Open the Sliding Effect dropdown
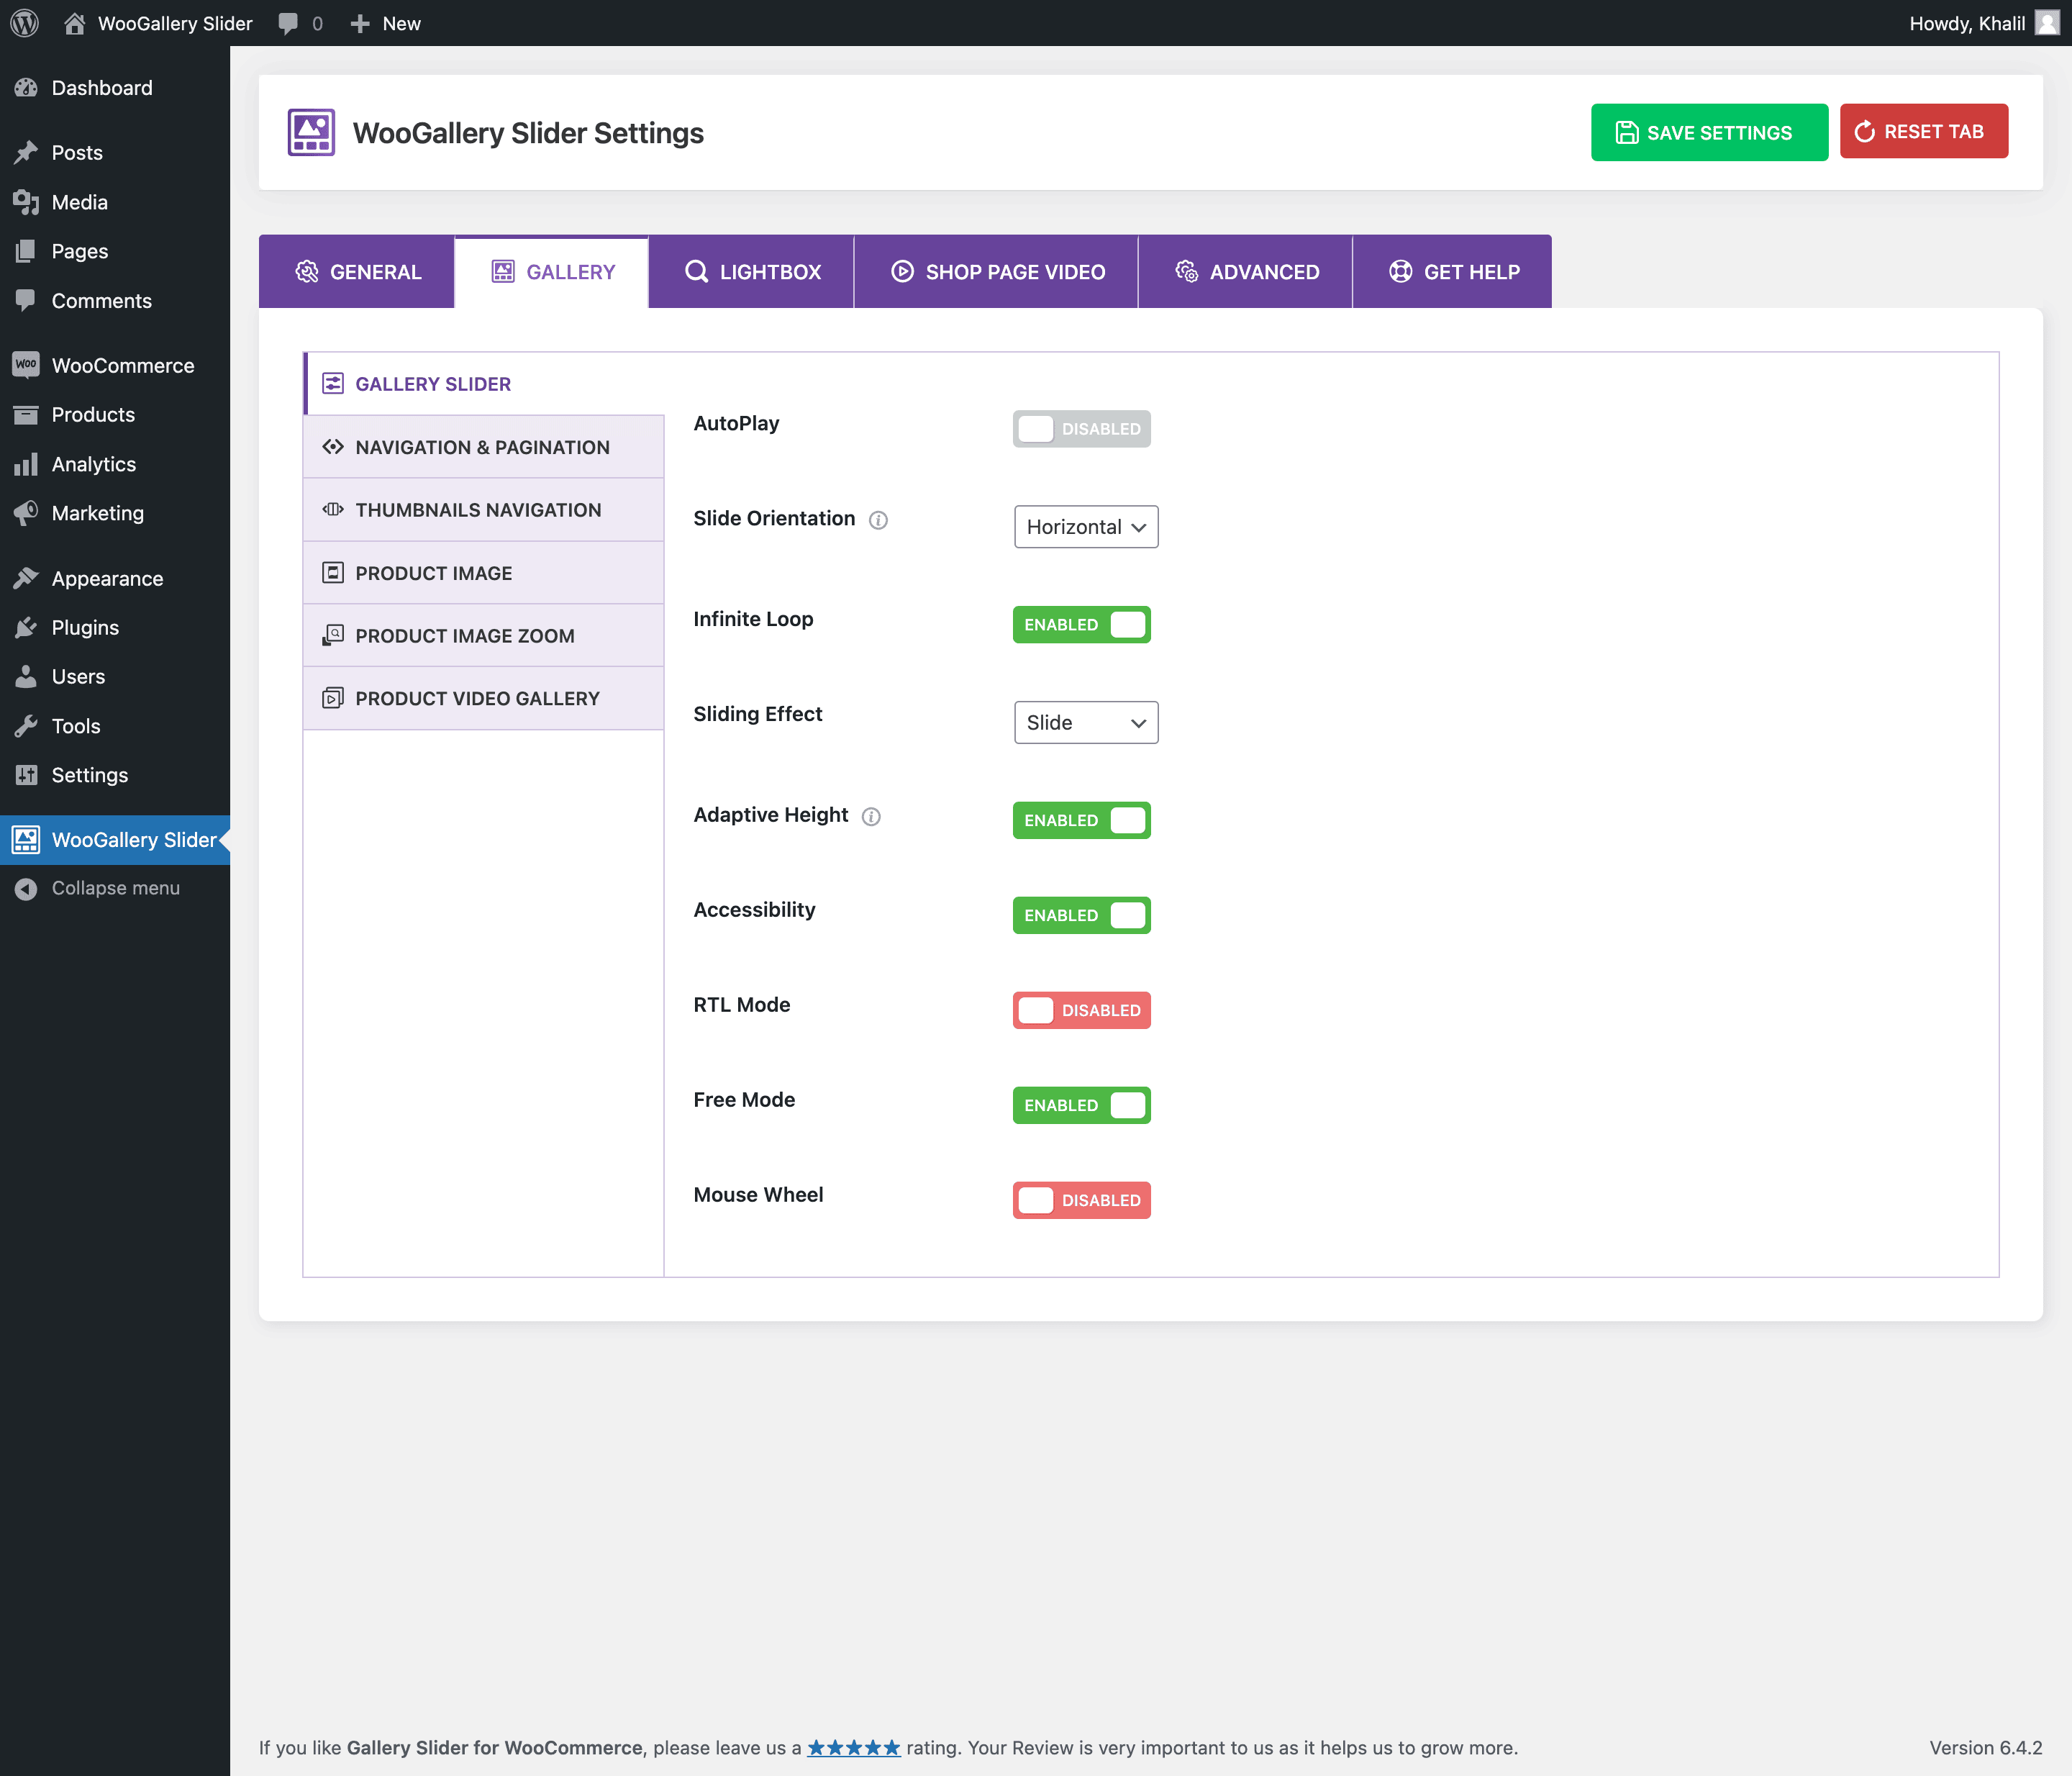The height and width of the screenshot is (1776, 2072). point(1086,722)
